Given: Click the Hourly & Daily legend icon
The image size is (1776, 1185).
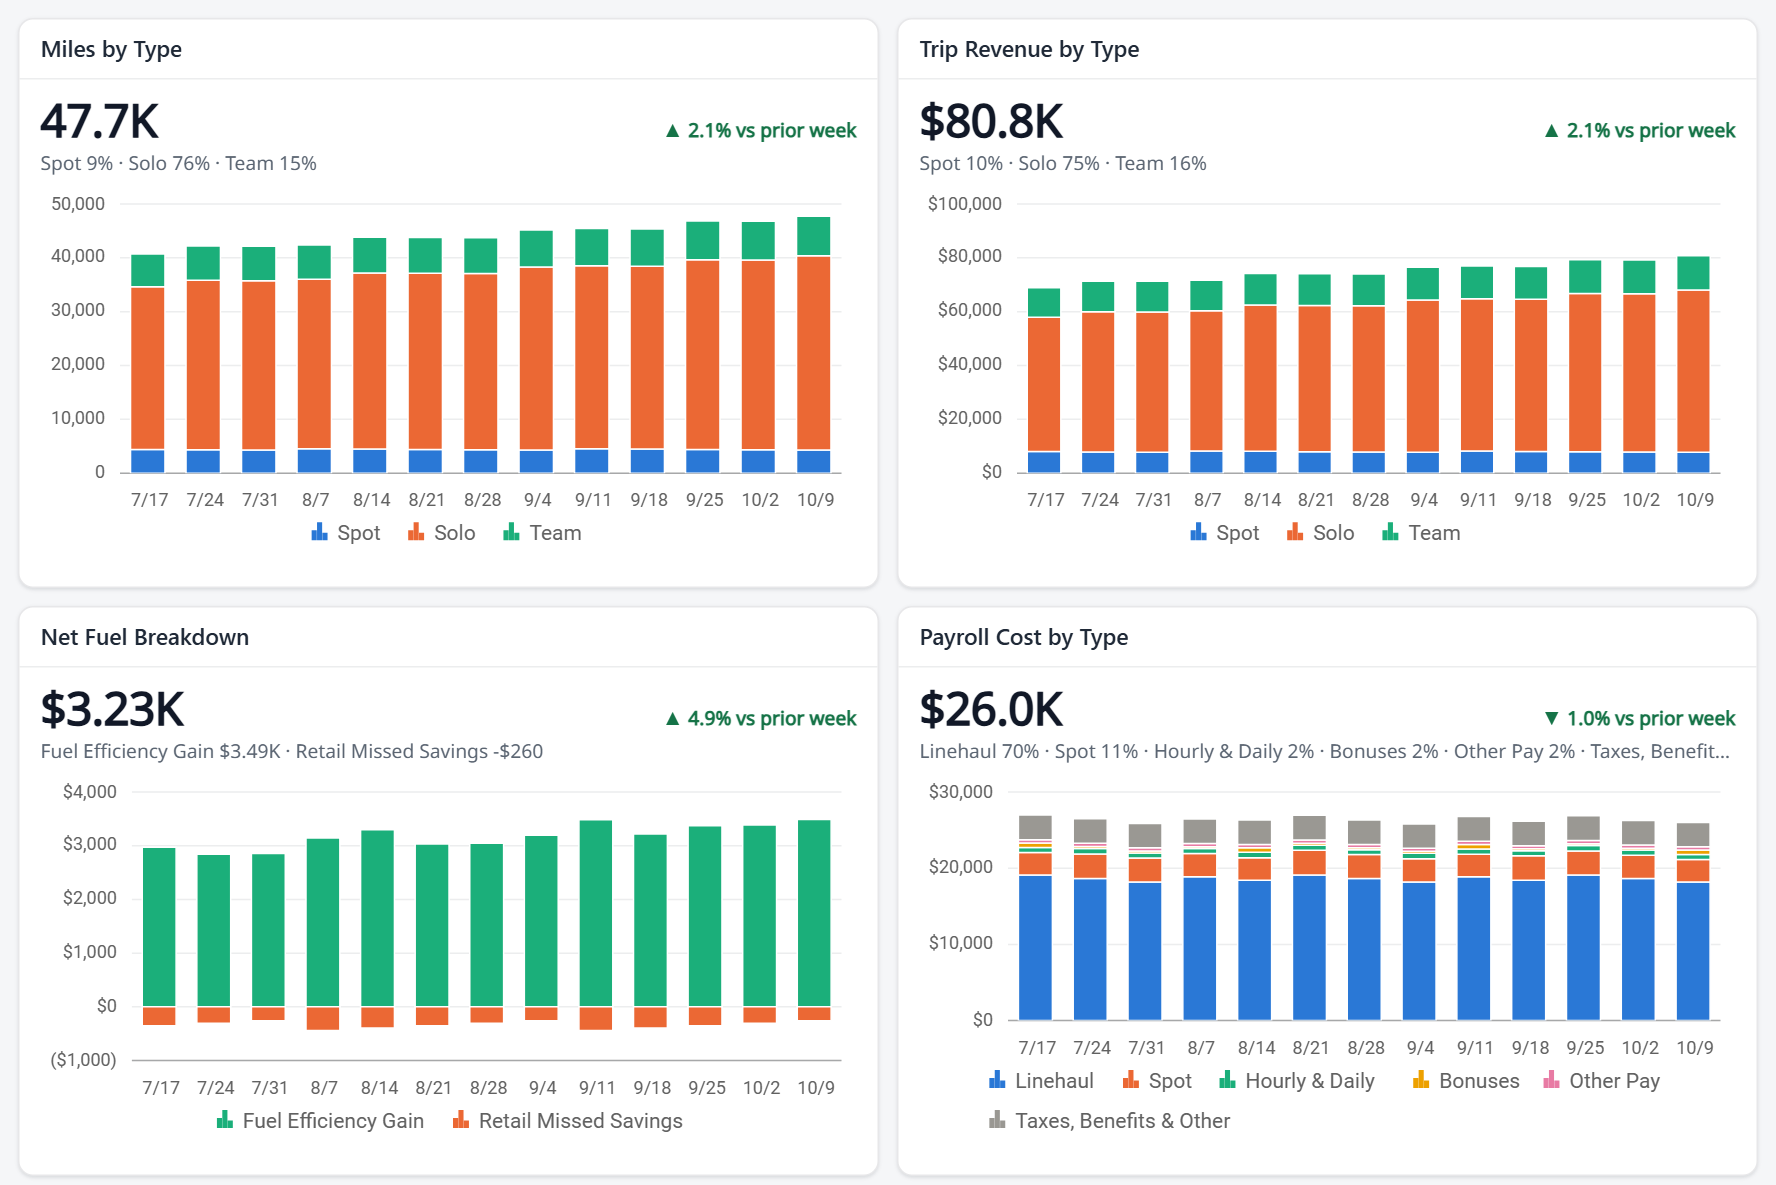Looking at the screenshot, I should pyautogui.click(x=1227, y=1080).
